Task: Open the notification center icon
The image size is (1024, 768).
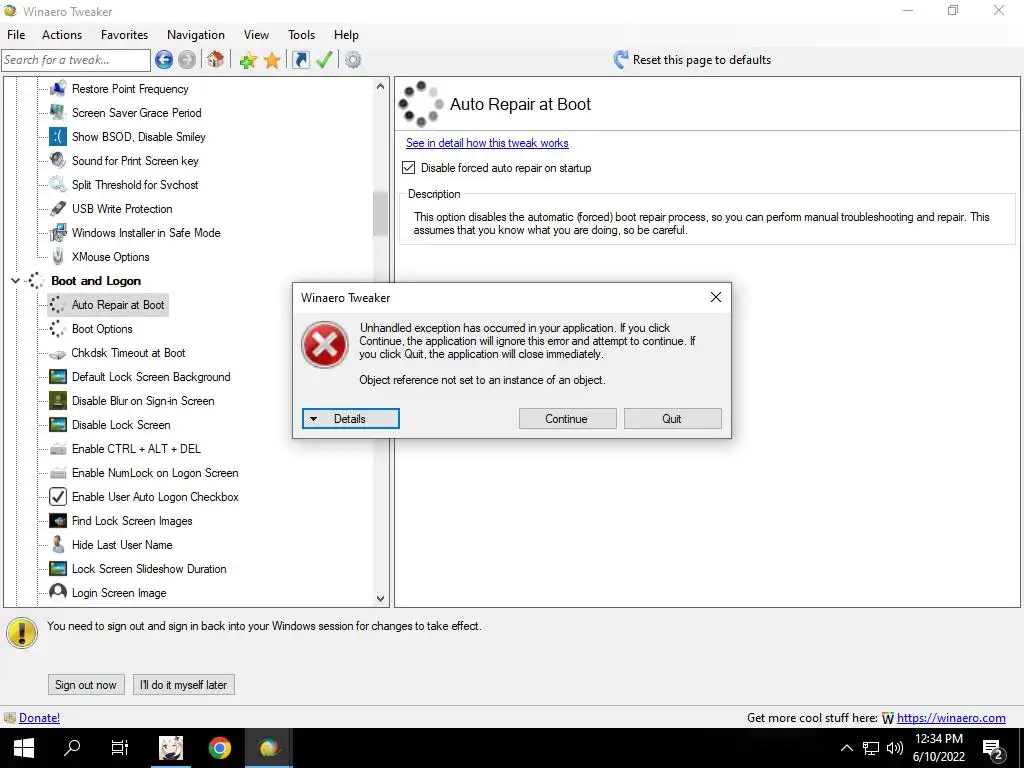Action: point(993,749)
